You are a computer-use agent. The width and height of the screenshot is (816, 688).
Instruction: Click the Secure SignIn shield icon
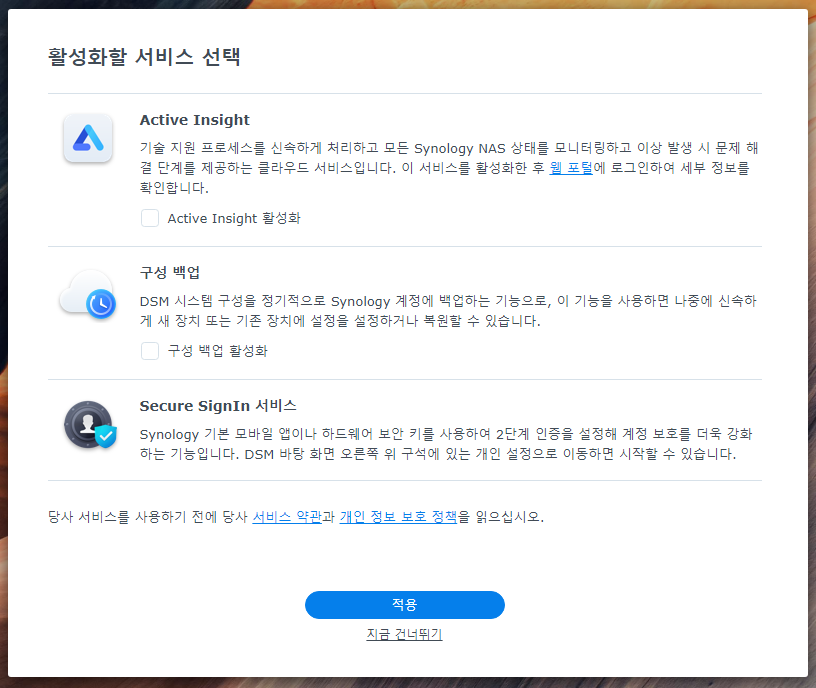coord(90,425)
